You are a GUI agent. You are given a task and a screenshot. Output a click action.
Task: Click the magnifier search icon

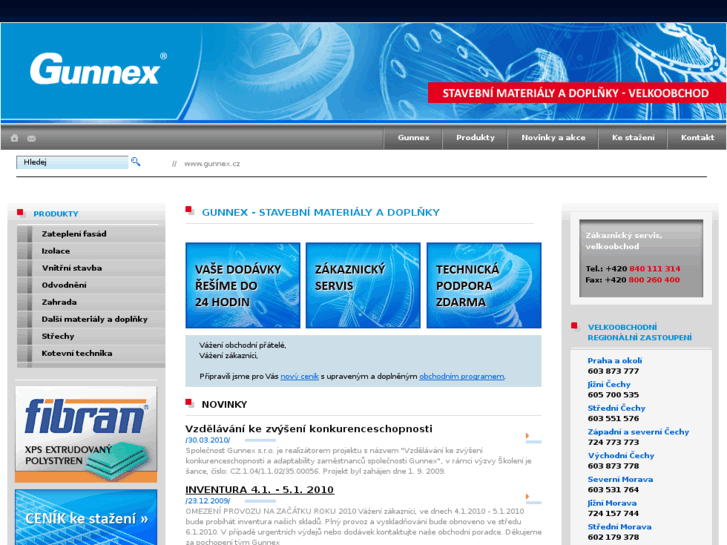(135, 161)
